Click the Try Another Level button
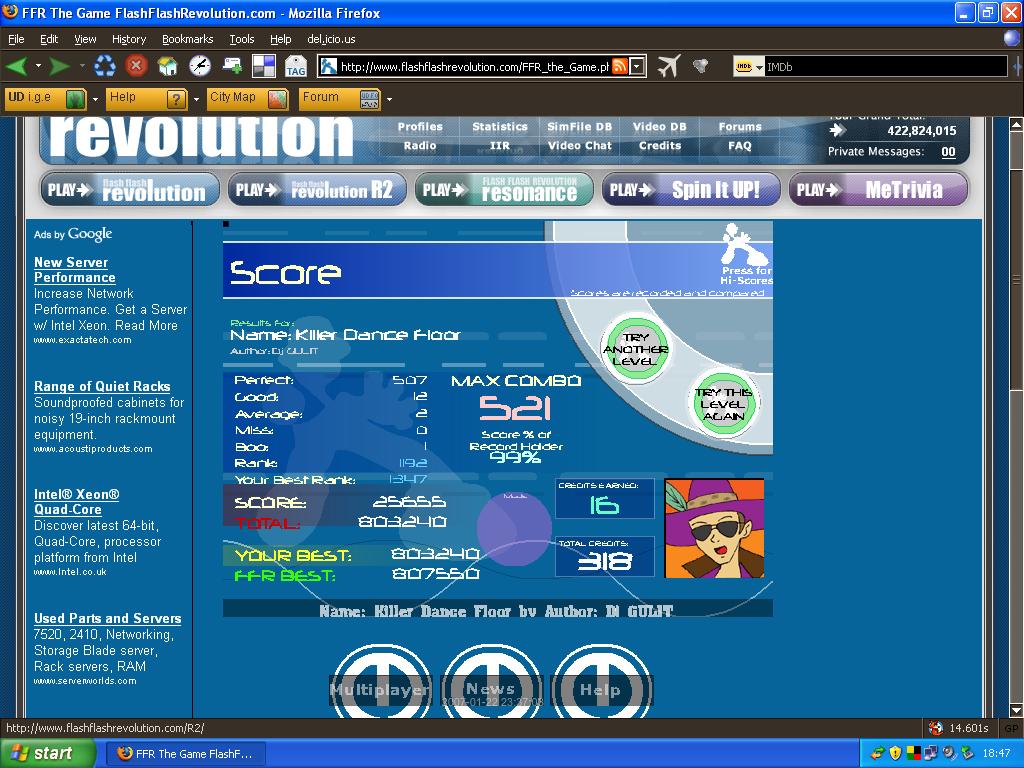This screenshot has width=1024, height=768. pyautogui.click(x=635, y=349)
